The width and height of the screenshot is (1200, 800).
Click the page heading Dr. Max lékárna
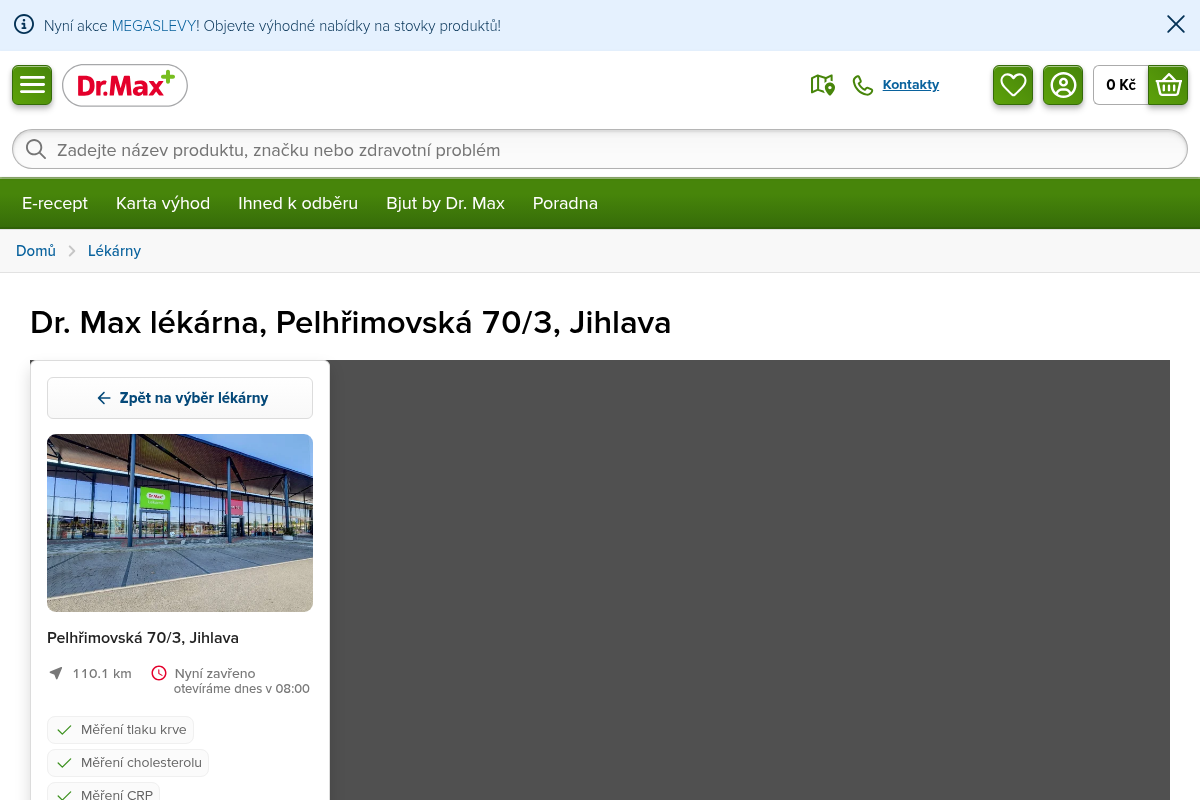[x=350, y=323]
